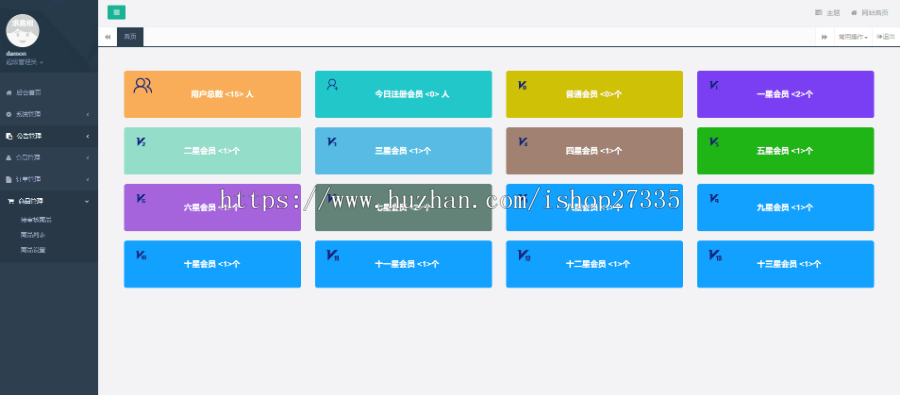Click the shopping cart icon beside 商品管理
900x395 pixels.
pyautogui.click(x=10, y=201)
